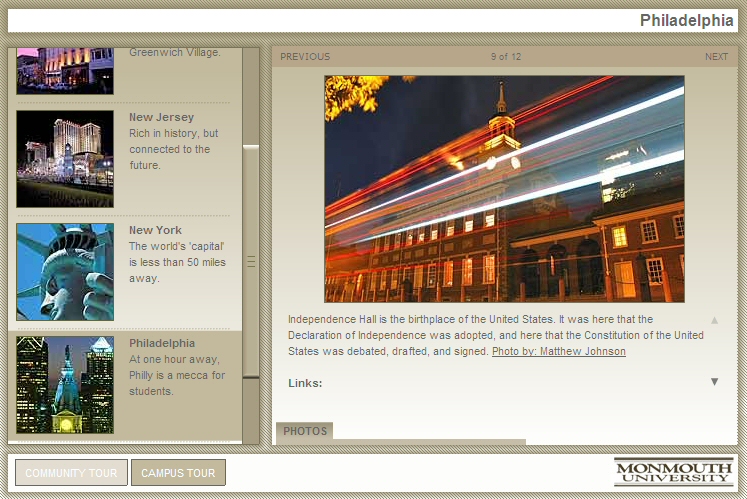The width and height of the screenshot is (747, 499).
Task: Click 'At one hour away' description text
Action: pos(177,375)
